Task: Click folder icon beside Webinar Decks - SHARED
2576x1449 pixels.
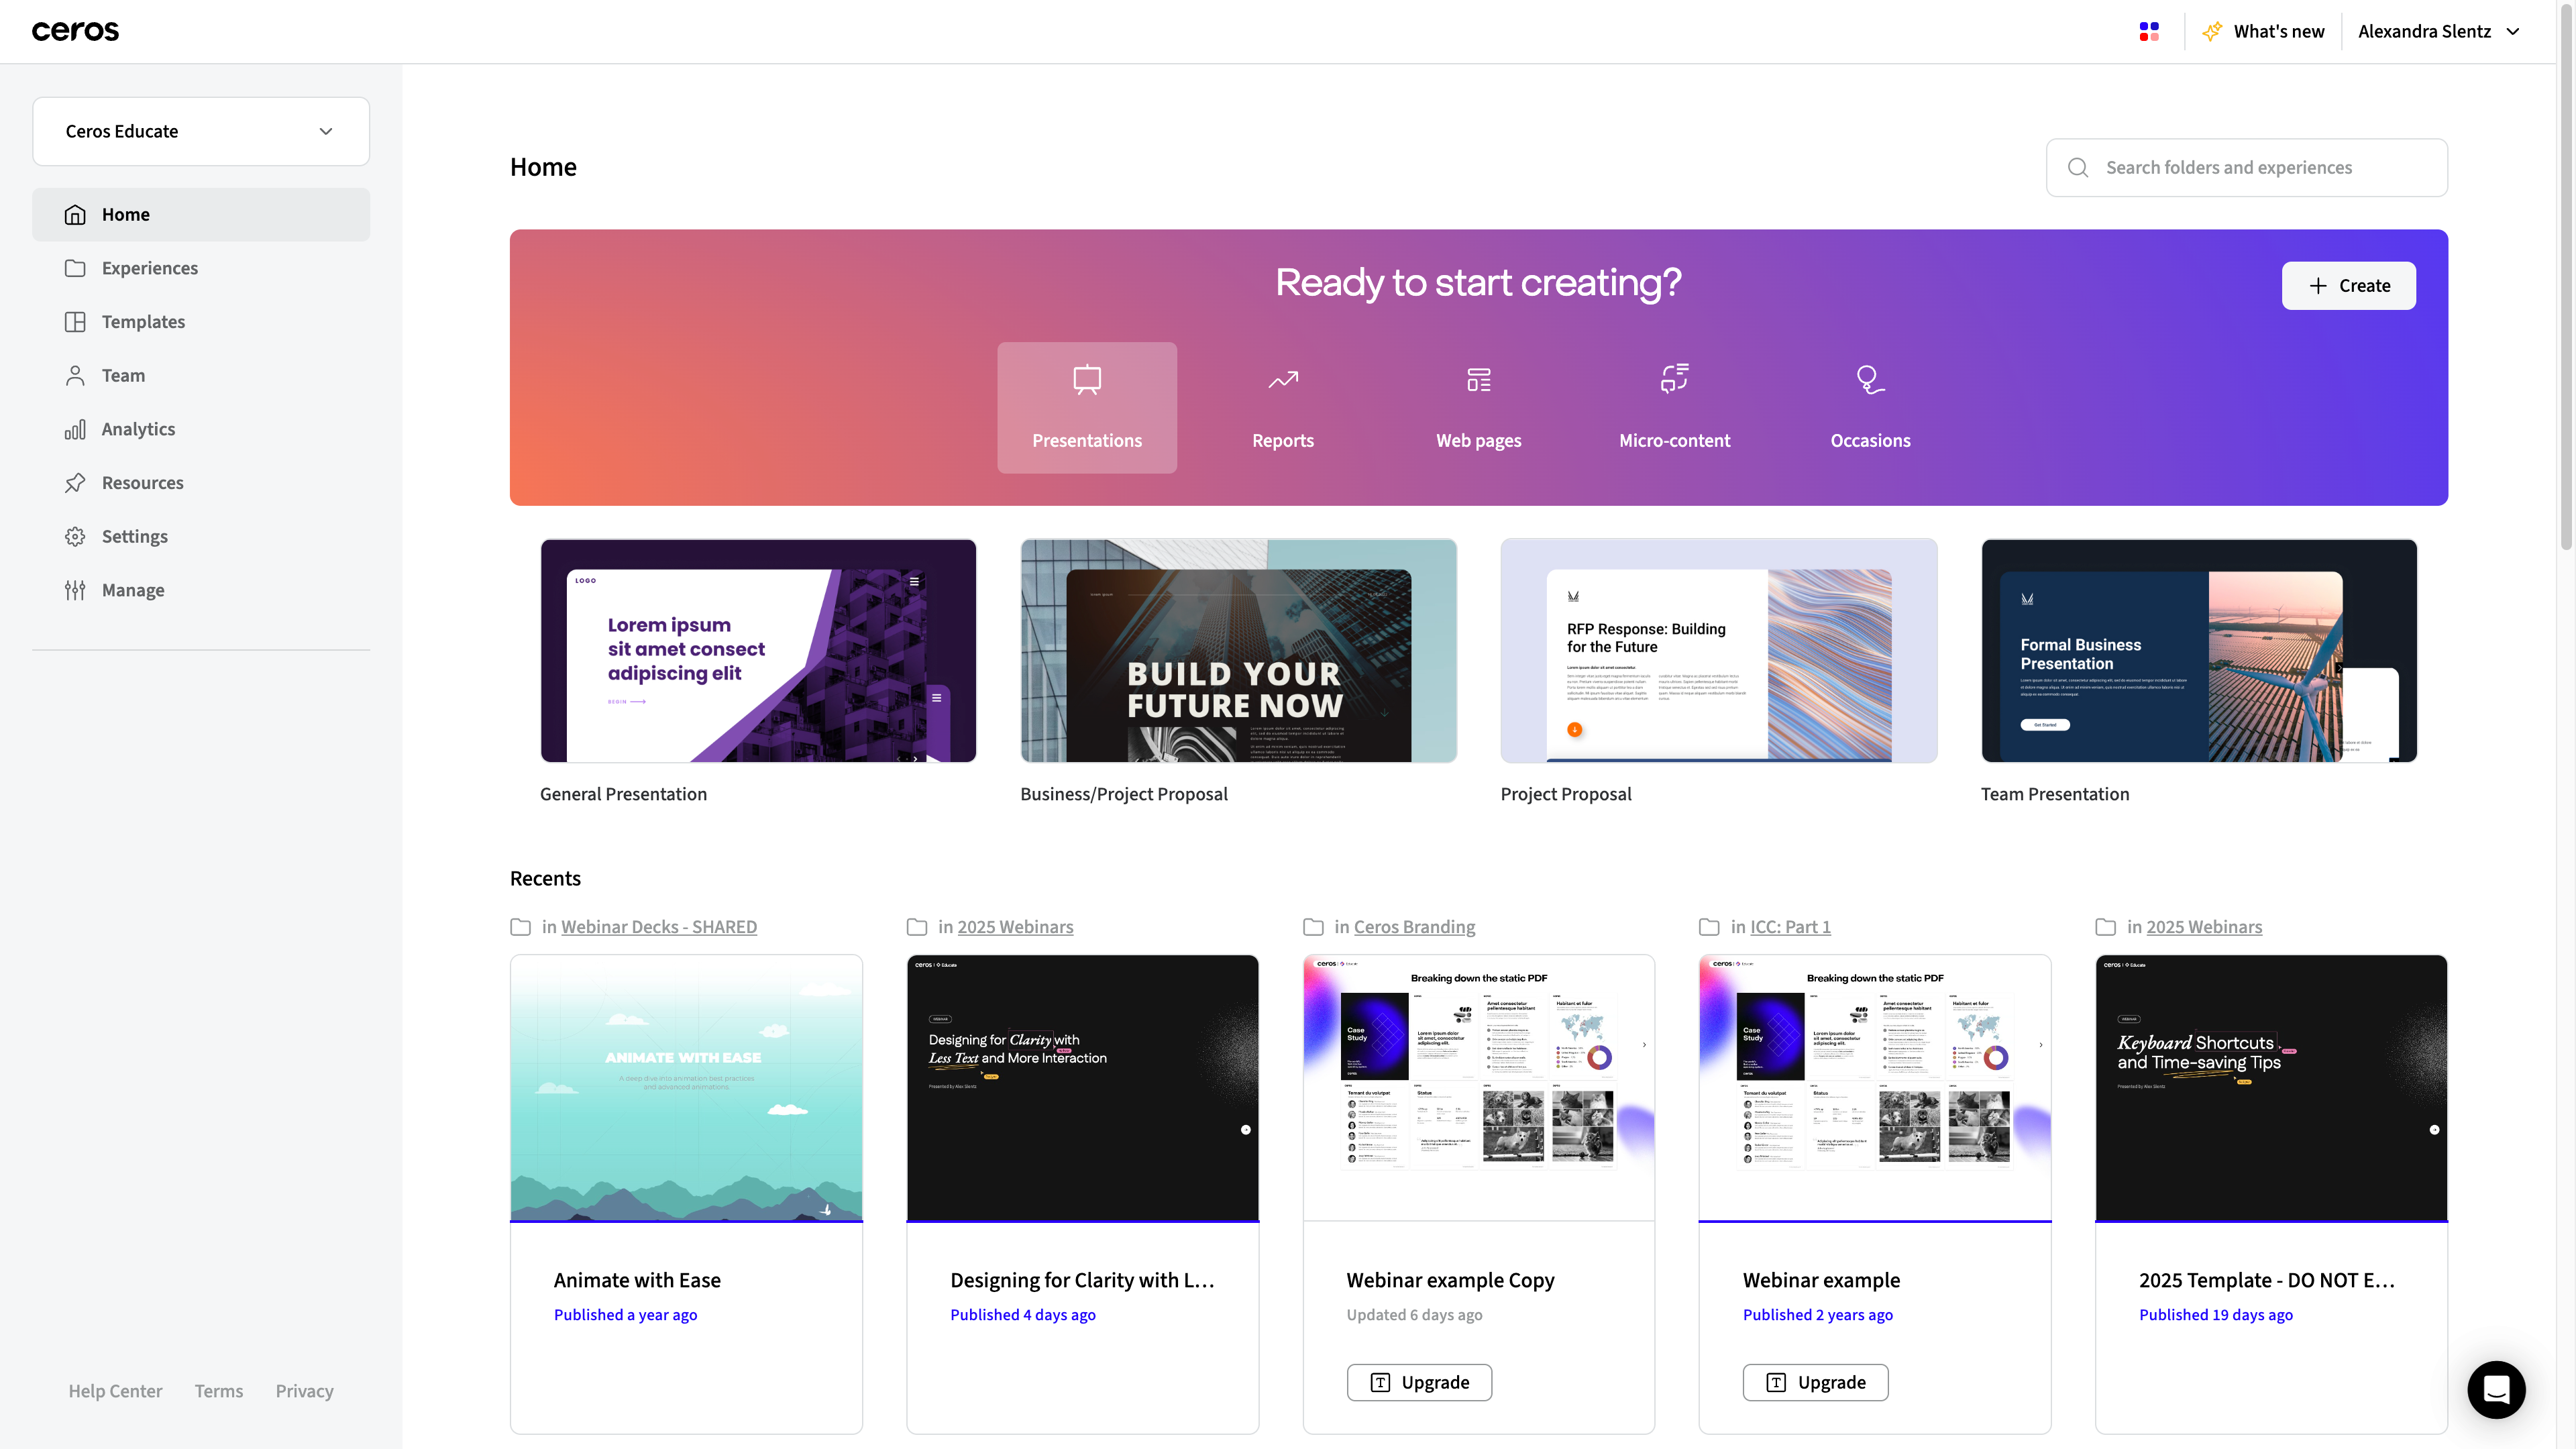Action: [x=520, y=927]
